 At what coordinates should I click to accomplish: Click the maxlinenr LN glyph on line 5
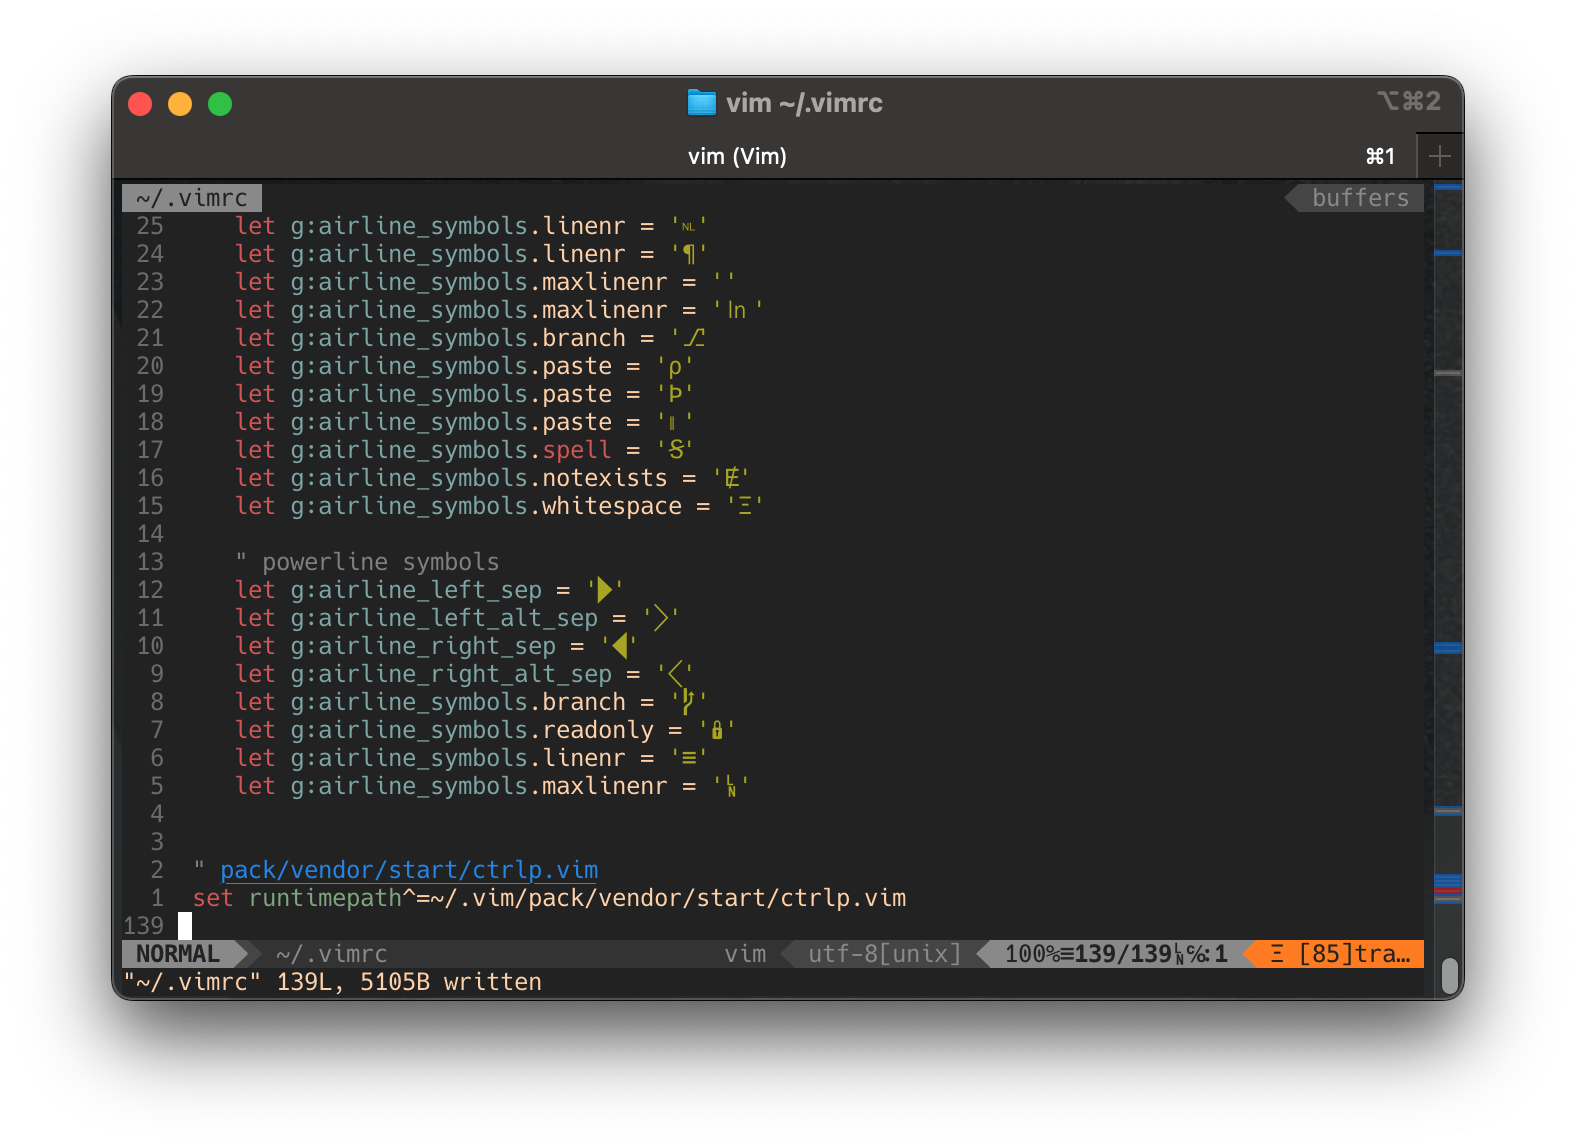(731, 786)
